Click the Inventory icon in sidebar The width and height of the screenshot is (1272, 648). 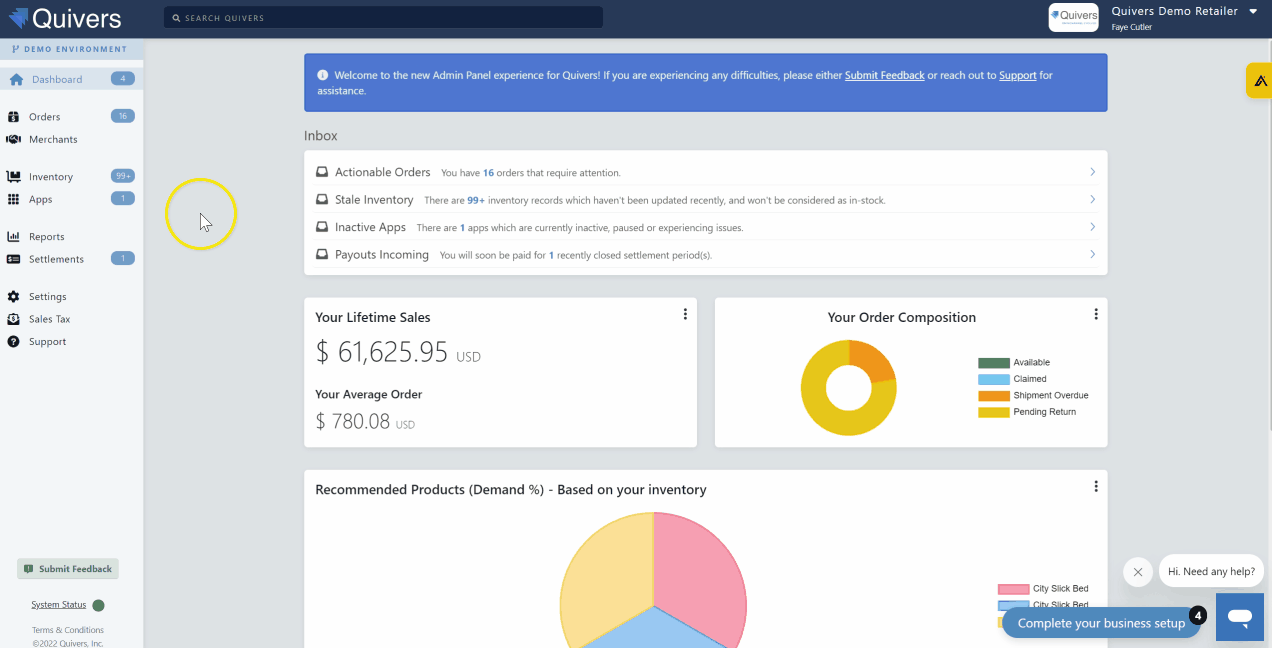[x=14, y=177]
